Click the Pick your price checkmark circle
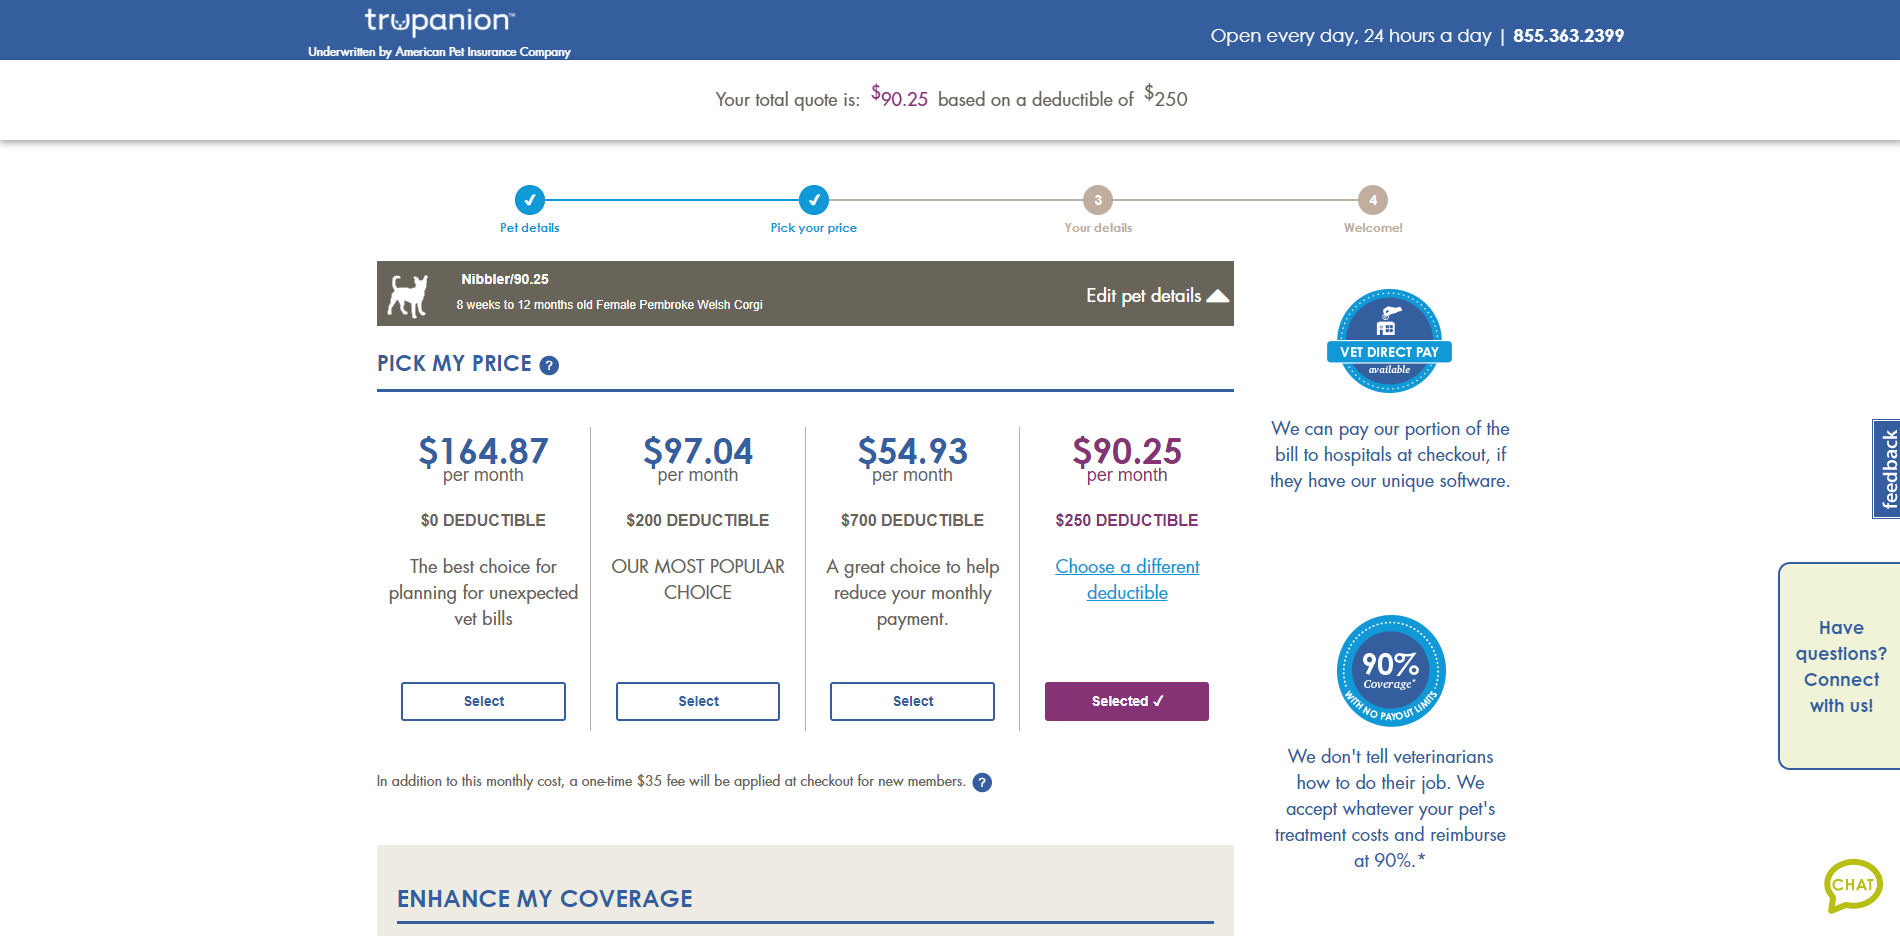This screenshot has height=936, width=1900. (815, 201)
